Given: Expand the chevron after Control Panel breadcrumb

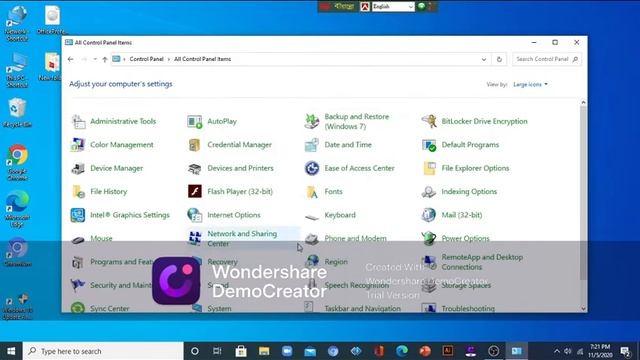Looking at the screenshot, I should [169, 59].
